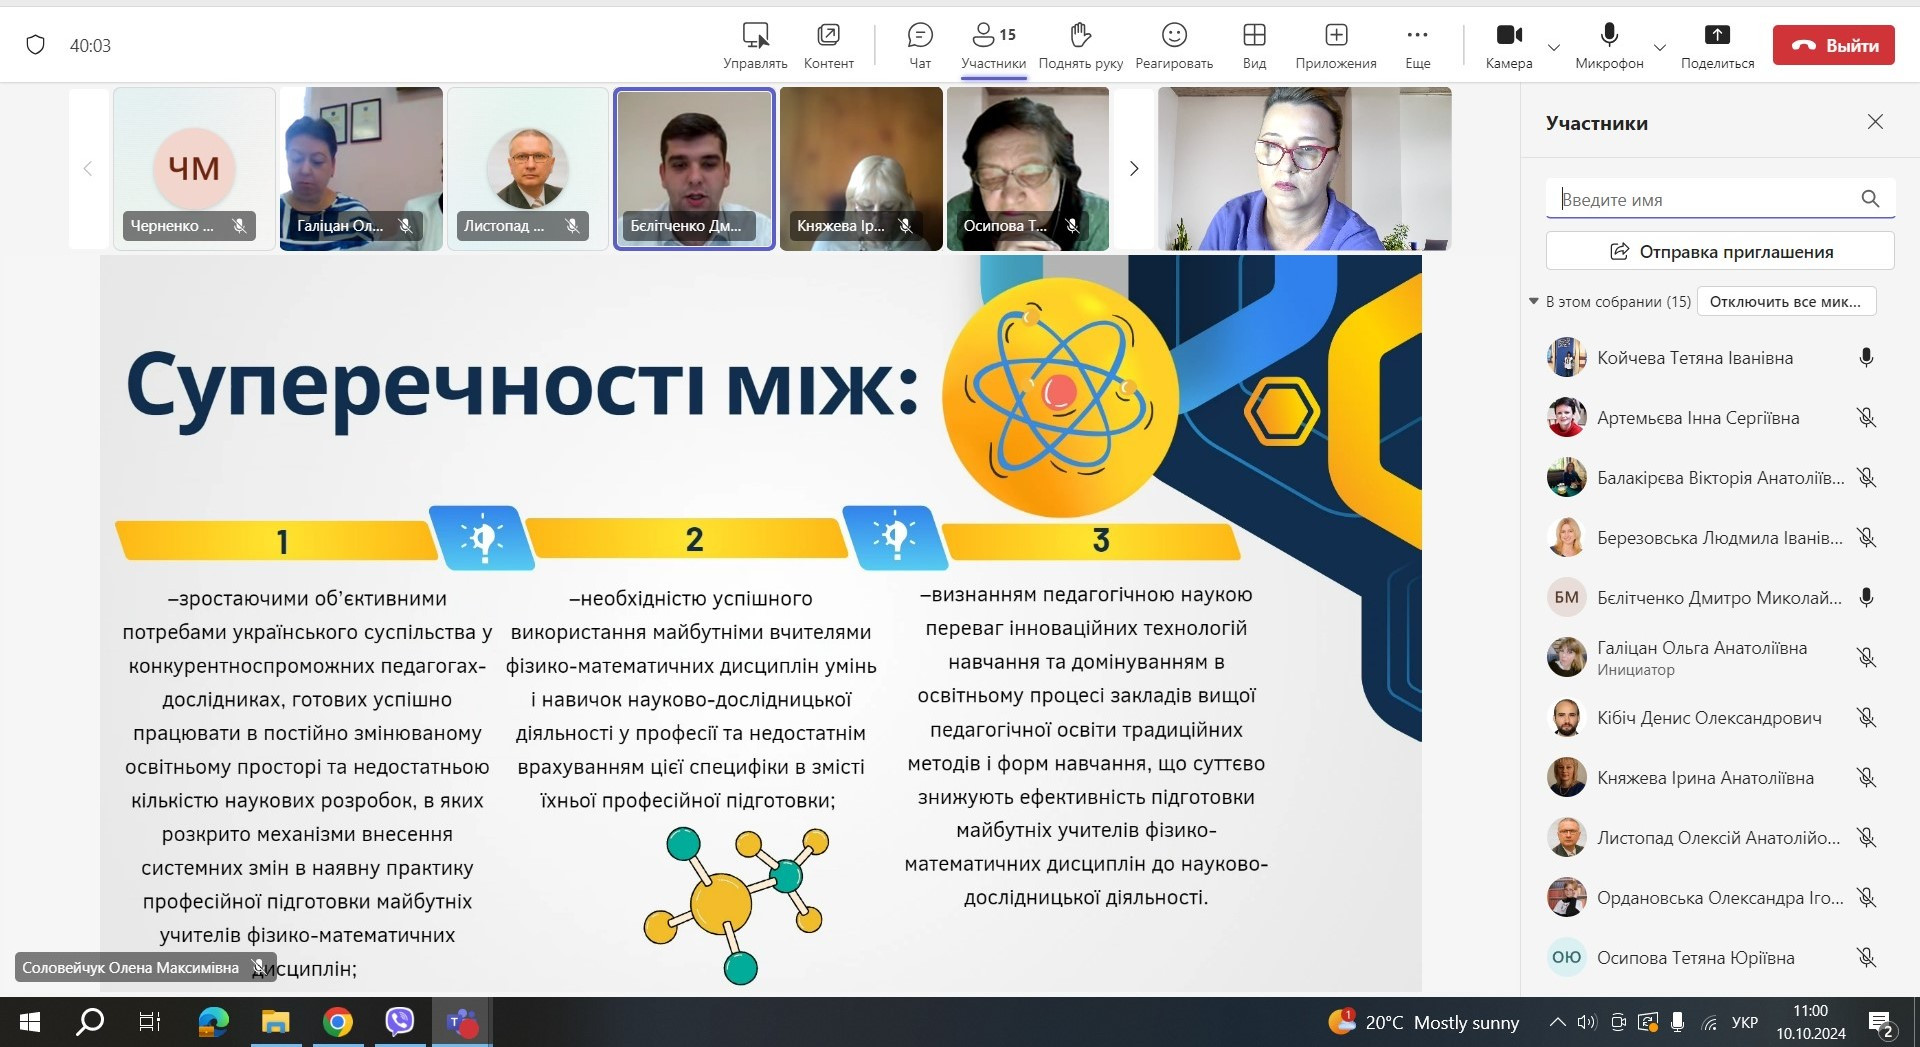The height and width of the screenshot is (1047, 1920).
Task: Open Viber from taskbar
Action: 400,1022
